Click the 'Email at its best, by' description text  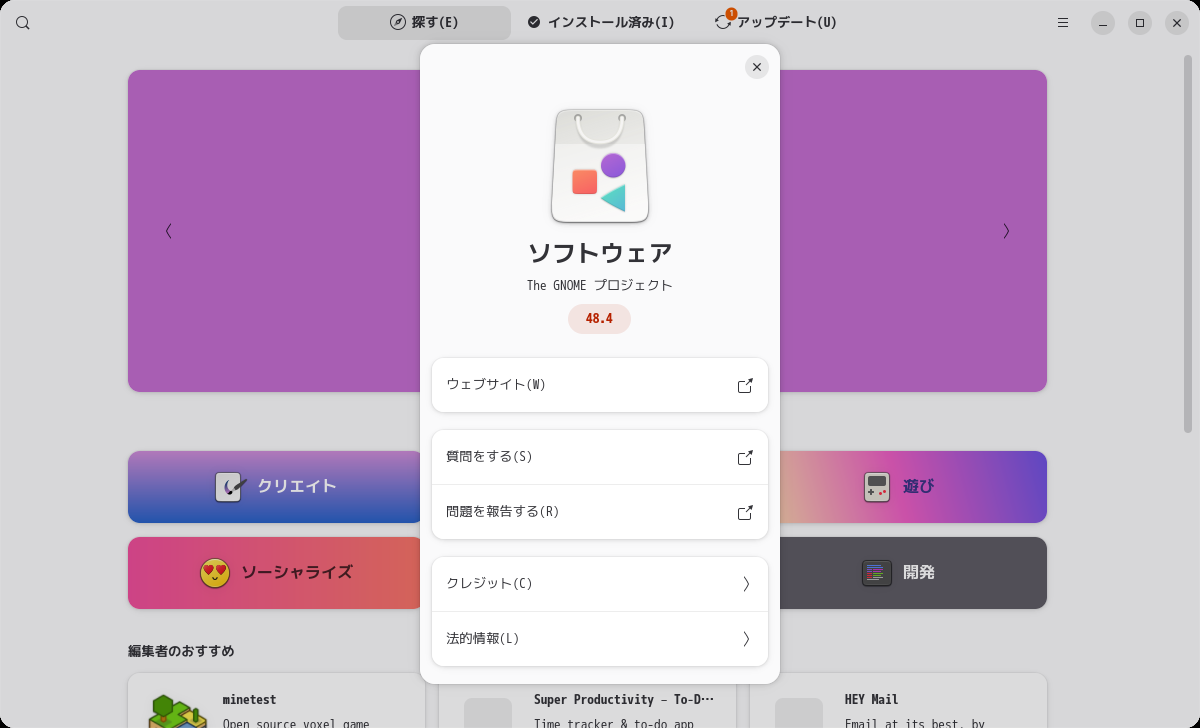pyautogui.click(x=915, y=724)
